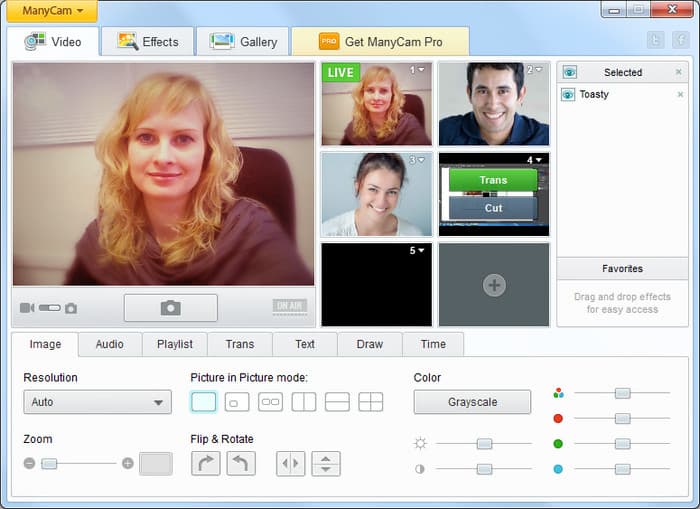The image size is (700, 509).
Task: Click the Grayscale button
Action: pos(472,402)
